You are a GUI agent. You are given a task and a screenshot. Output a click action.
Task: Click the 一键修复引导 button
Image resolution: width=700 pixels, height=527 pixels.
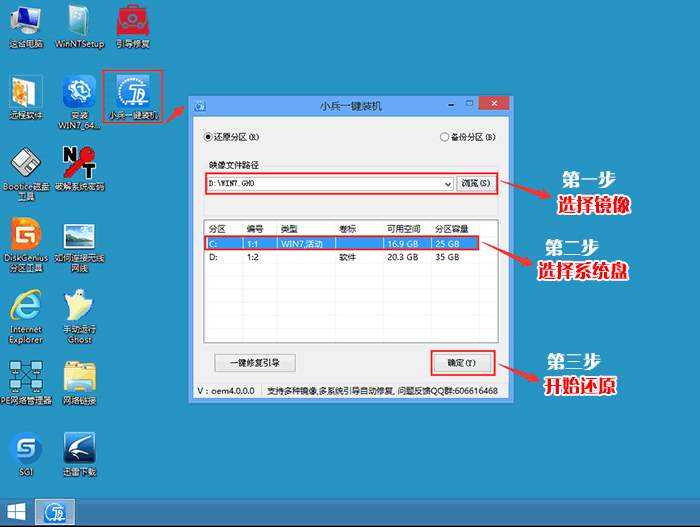[254, 363]
